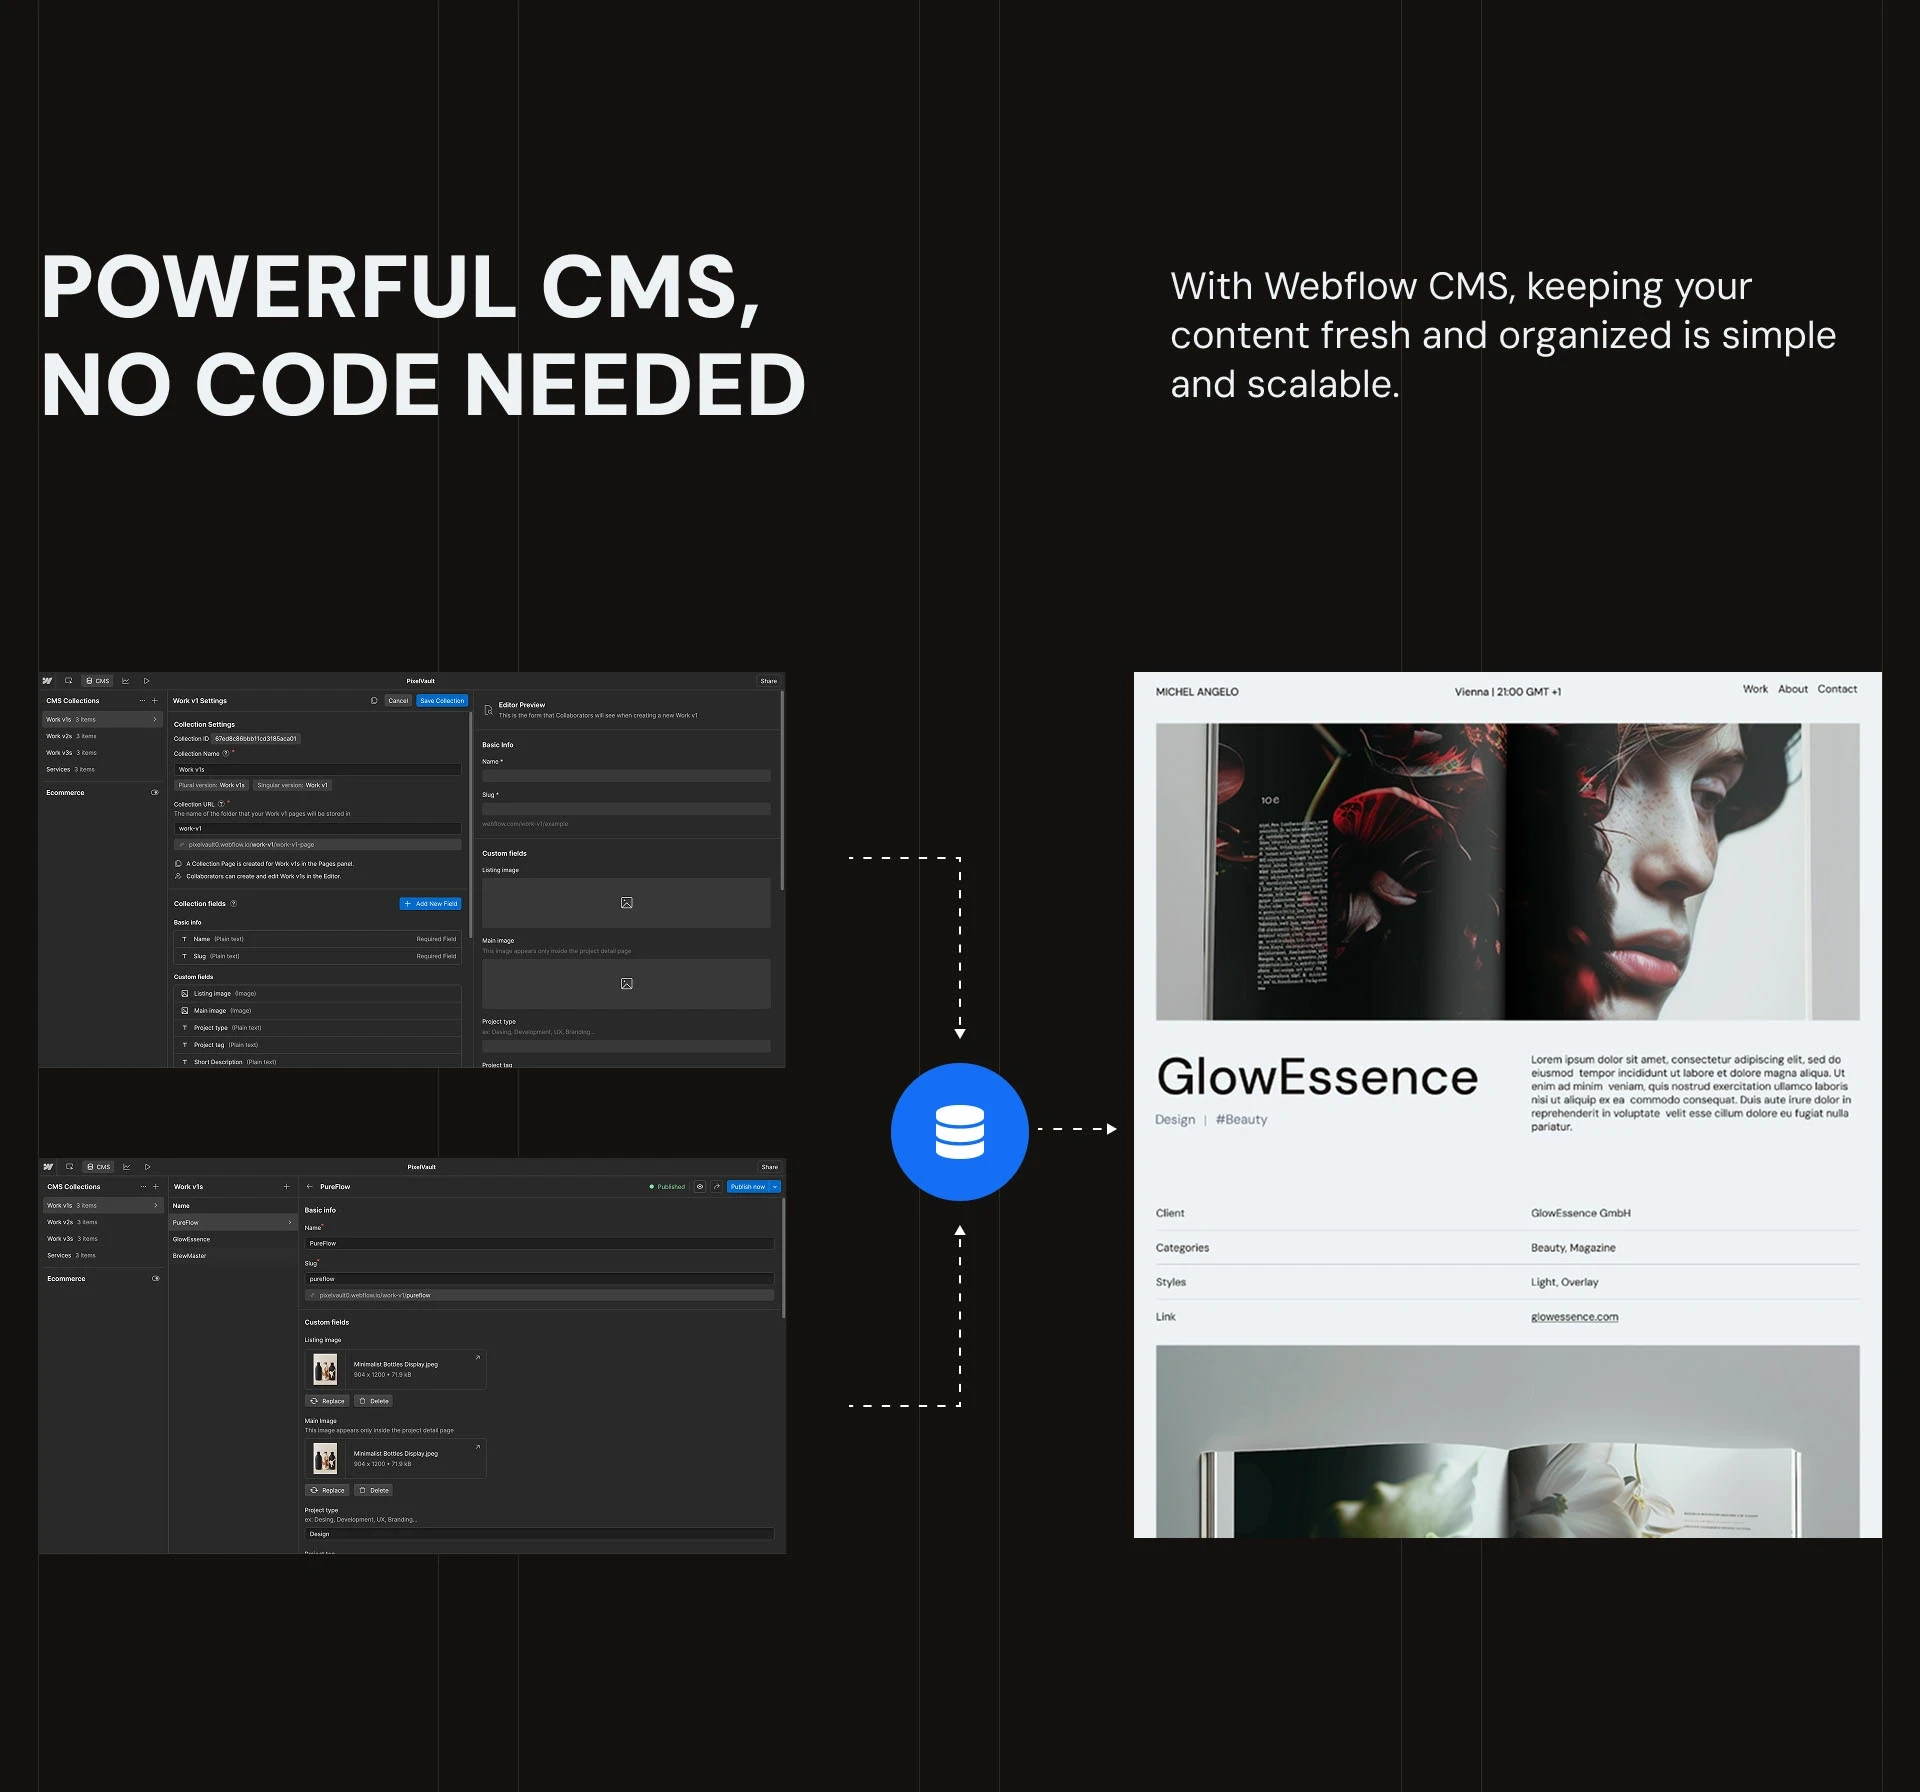Click Save Collection button
This screenshot has width=1920, height=1792.
pyautogui.click(x=441, y=701)
